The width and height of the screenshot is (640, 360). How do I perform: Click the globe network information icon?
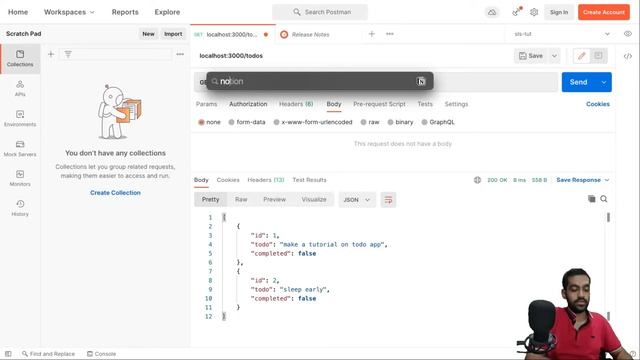pyautogui.click(x=477, y=180)
